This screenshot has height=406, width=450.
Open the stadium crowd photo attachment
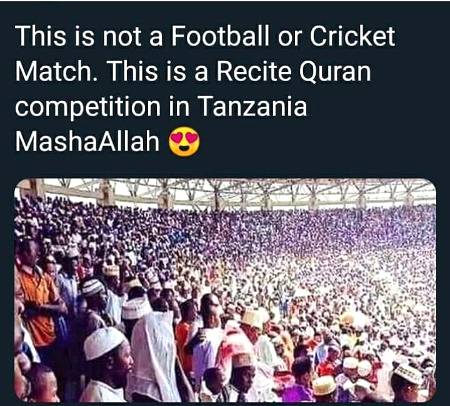point(225,290)
